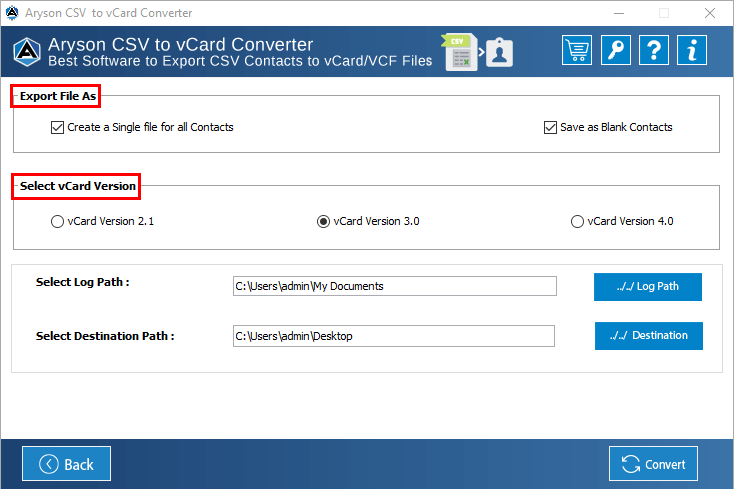Click the log path text field
734x489 pixels.
[x=395, y=286]
